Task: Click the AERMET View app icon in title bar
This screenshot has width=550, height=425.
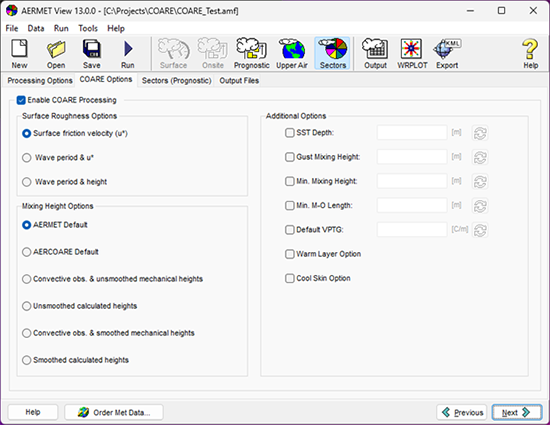Action: [x=12, y=11]
